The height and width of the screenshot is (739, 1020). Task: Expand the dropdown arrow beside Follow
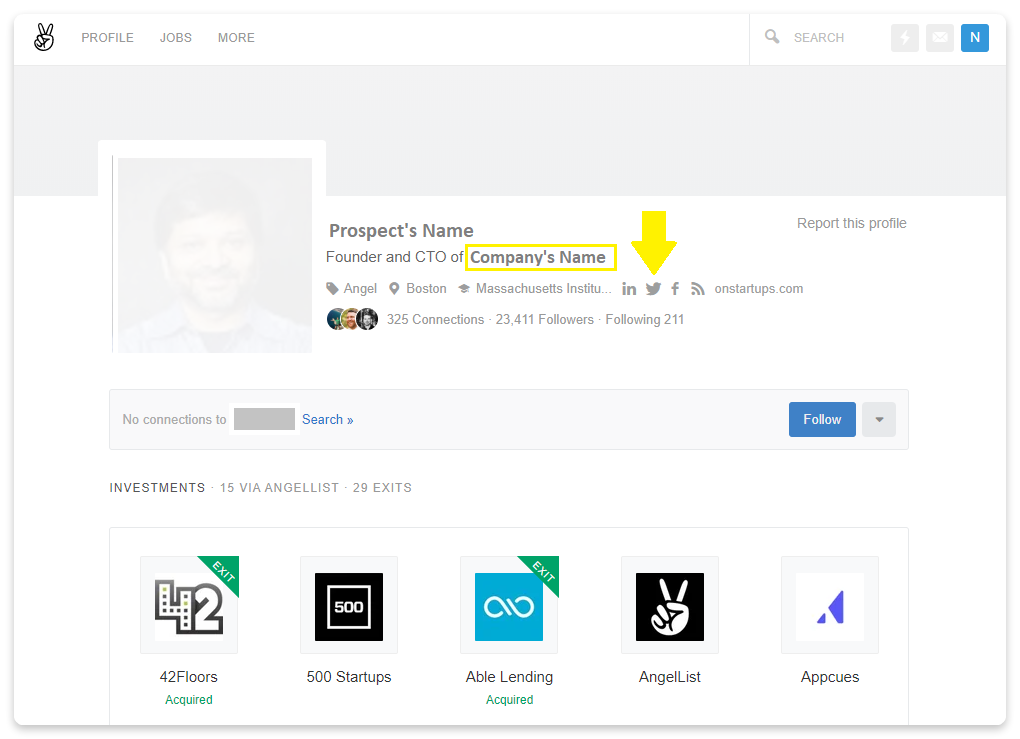pyautogui.click(x=879, y=420)
